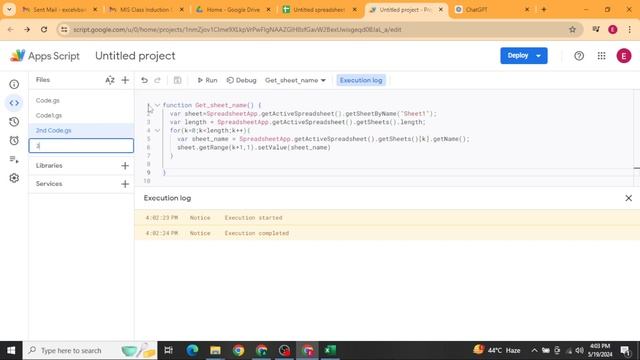Rename the Untitled project title

click(x=135, y=56)
